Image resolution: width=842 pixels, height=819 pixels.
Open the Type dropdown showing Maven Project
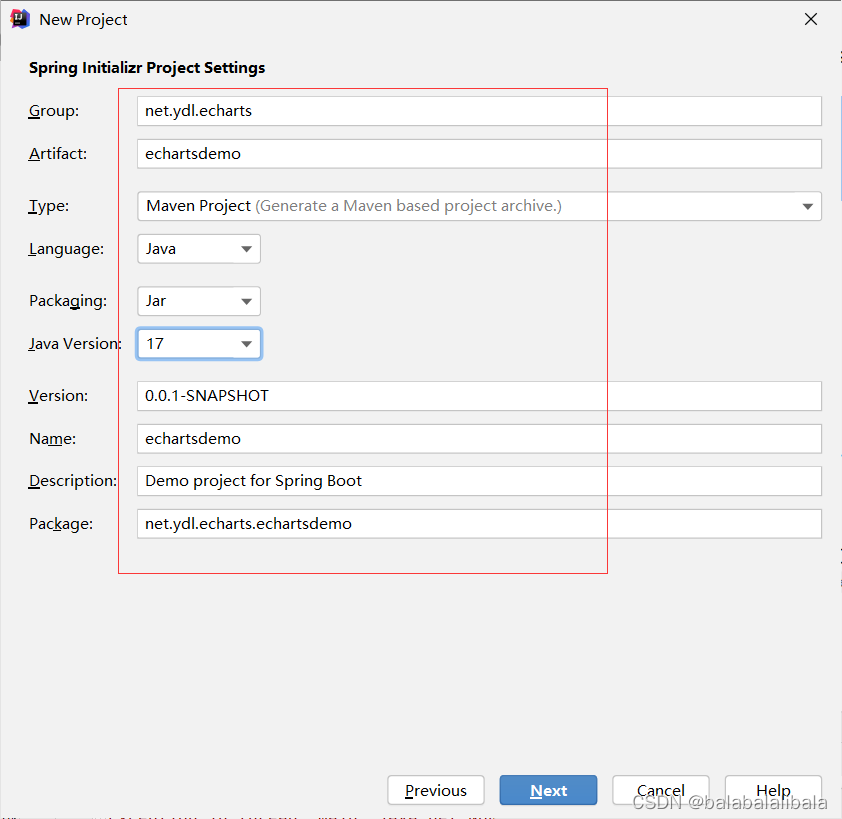coord(479,206)
